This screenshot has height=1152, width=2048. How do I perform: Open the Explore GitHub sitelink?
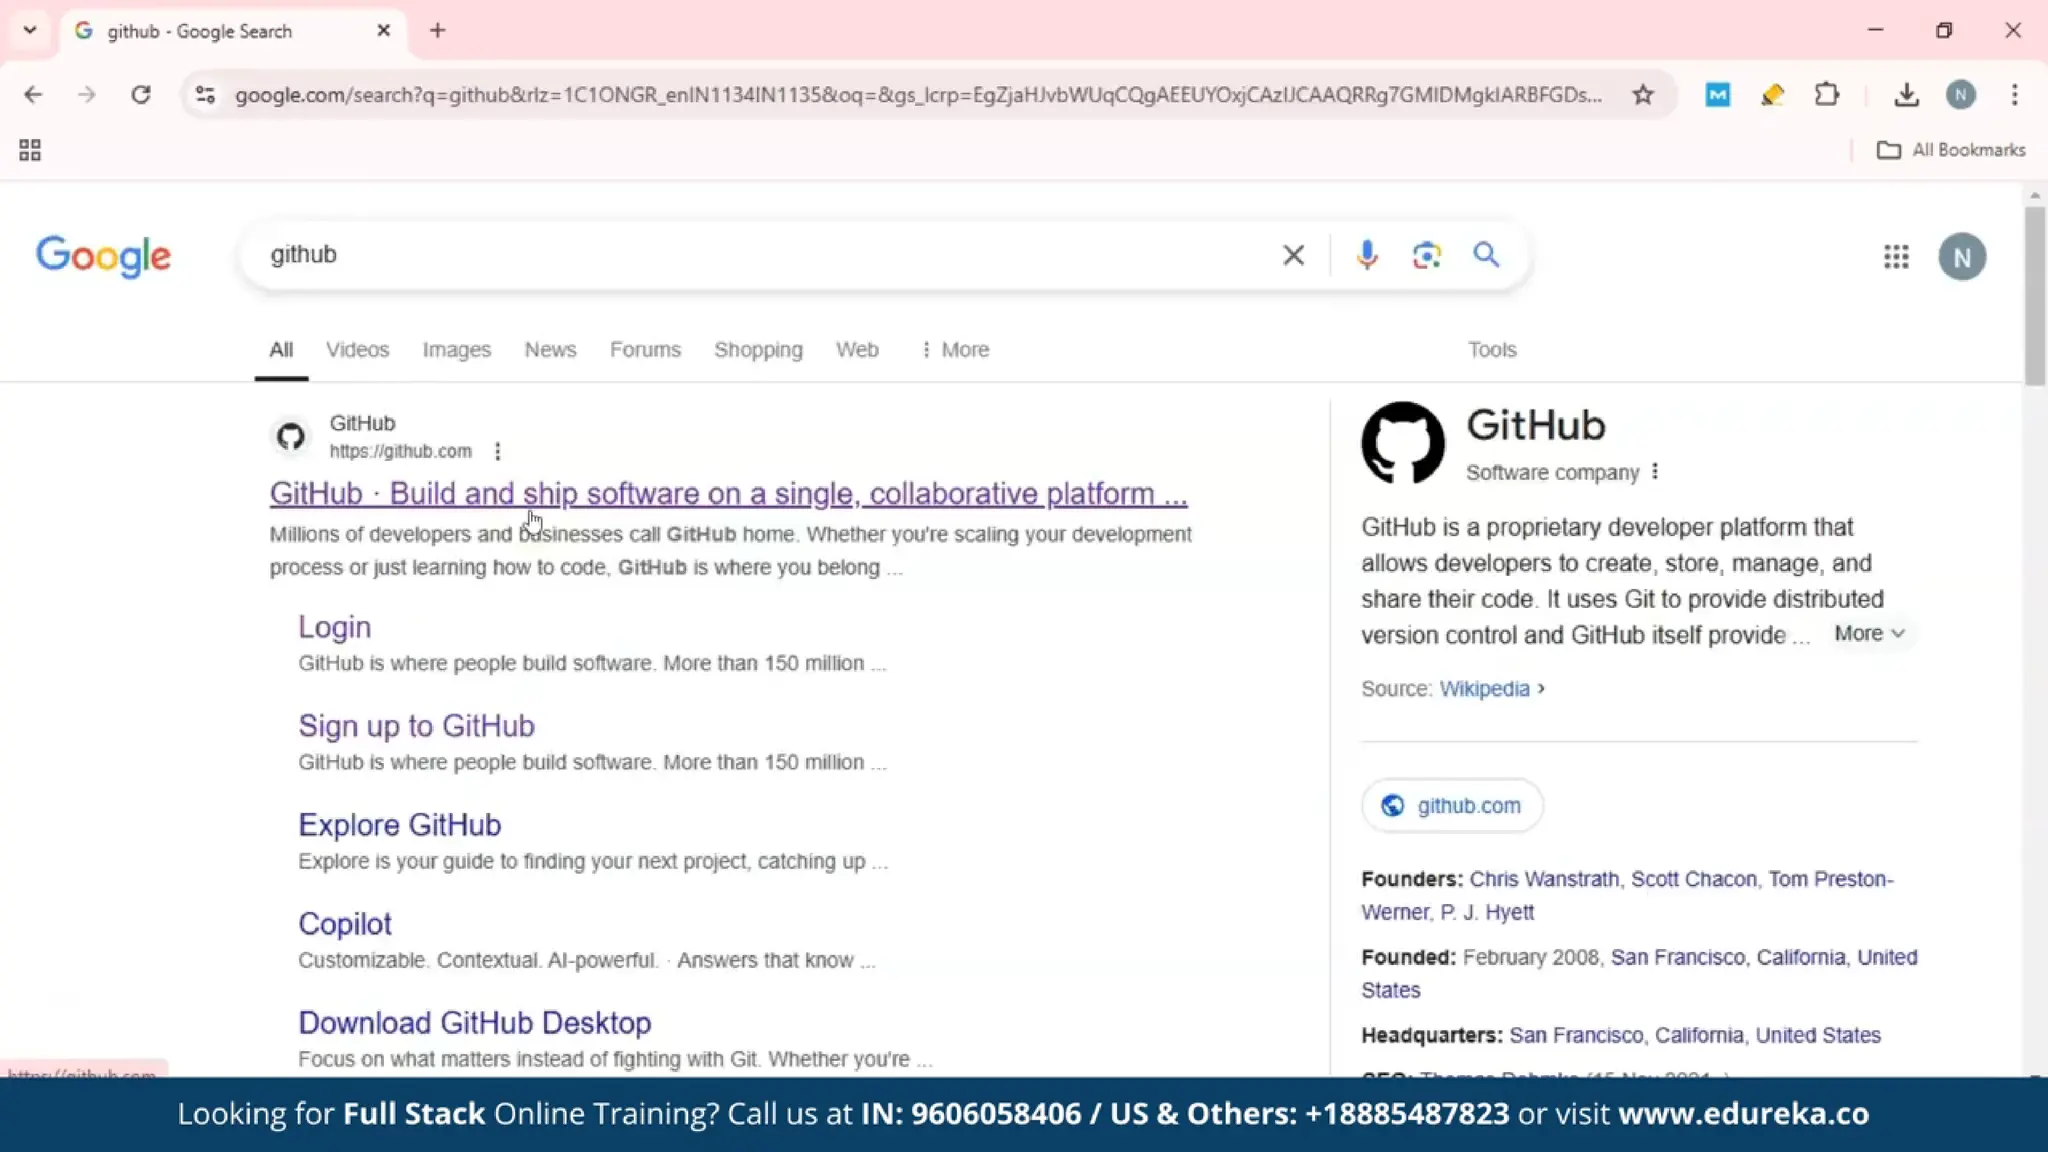399,825
